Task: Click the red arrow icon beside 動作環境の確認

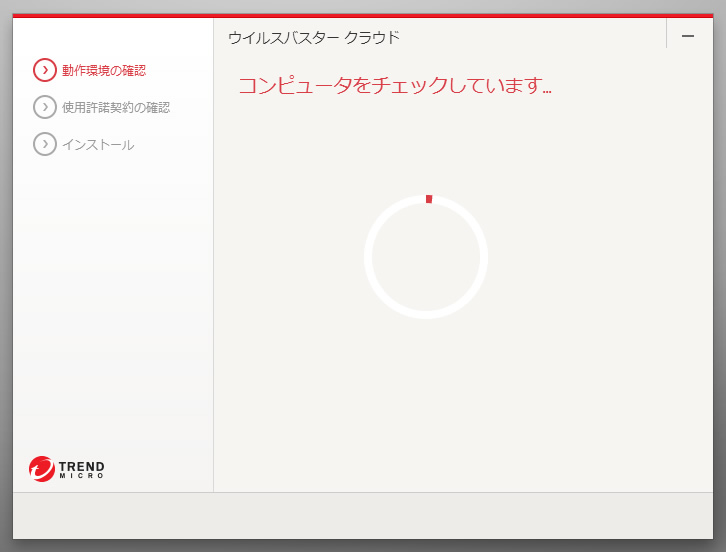Action: (x=45, y=70)
